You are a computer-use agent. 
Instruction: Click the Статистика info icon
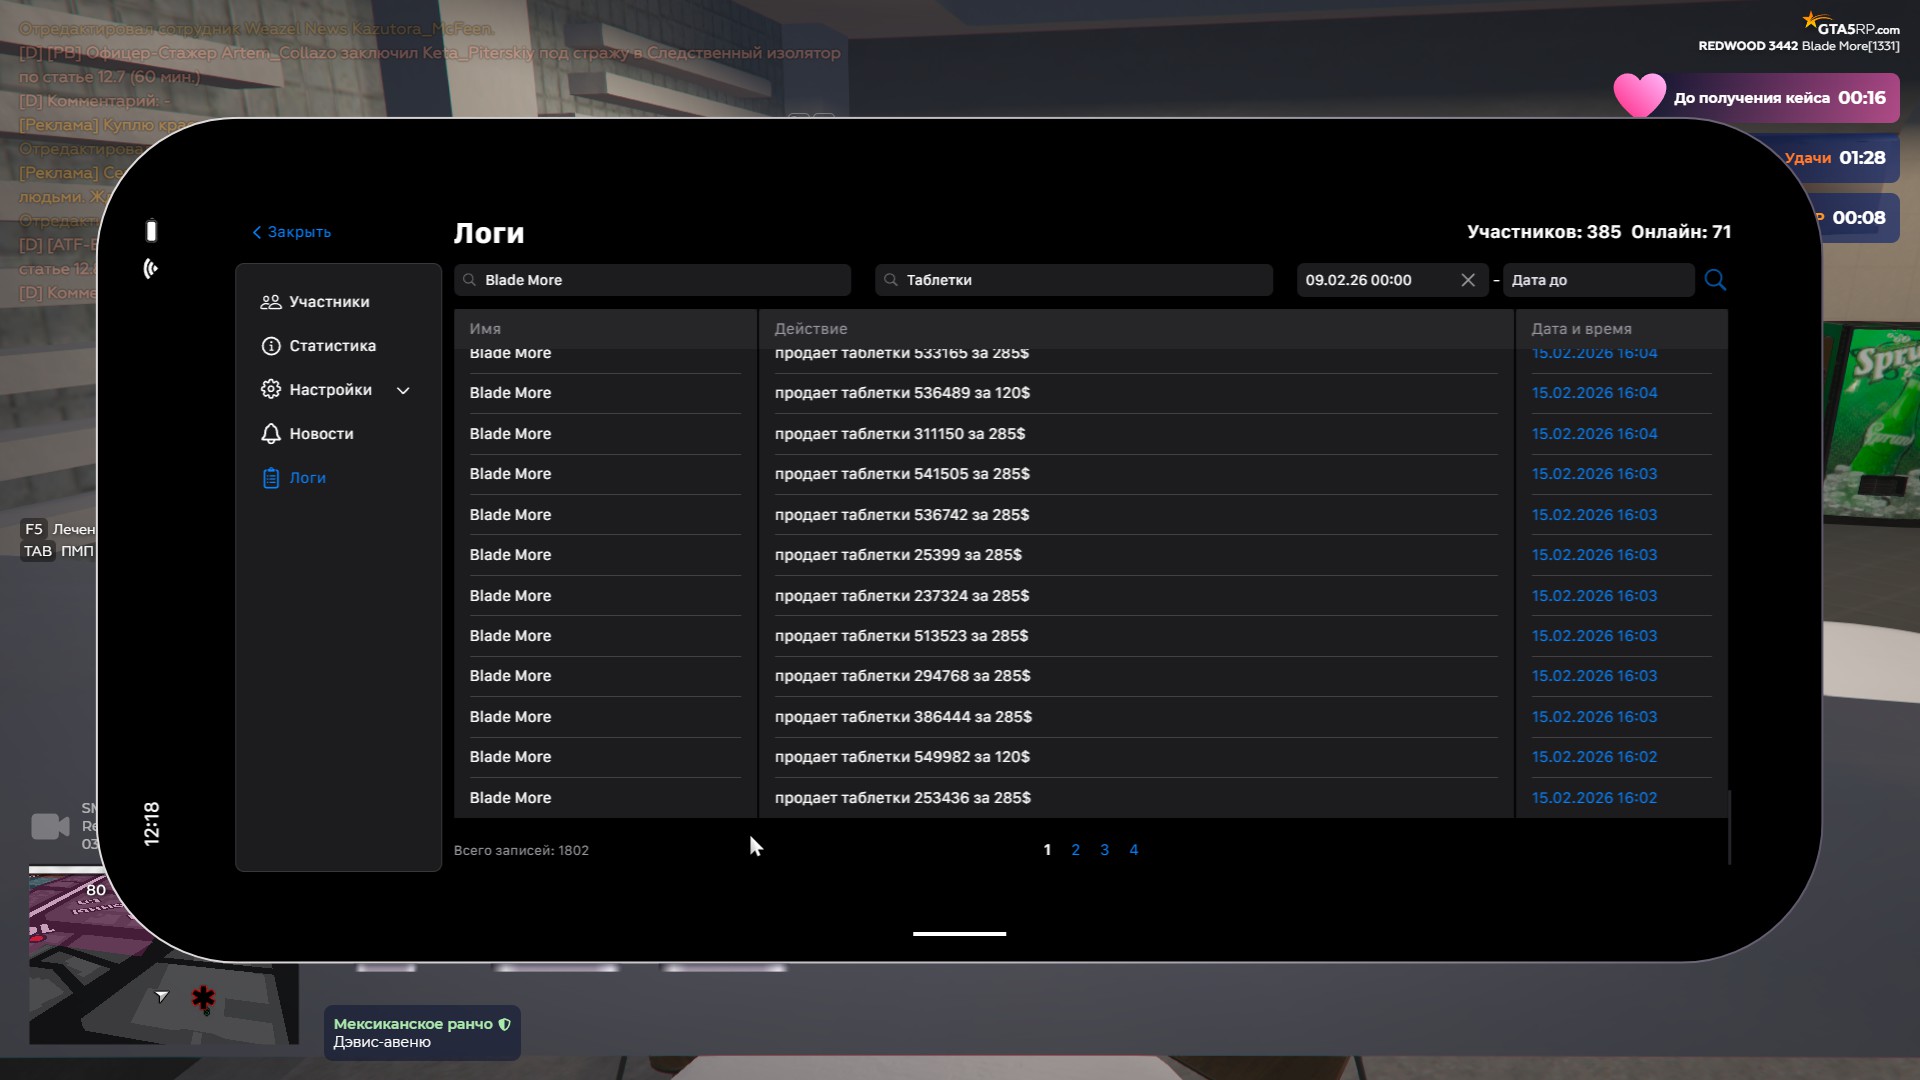(270, 346)
